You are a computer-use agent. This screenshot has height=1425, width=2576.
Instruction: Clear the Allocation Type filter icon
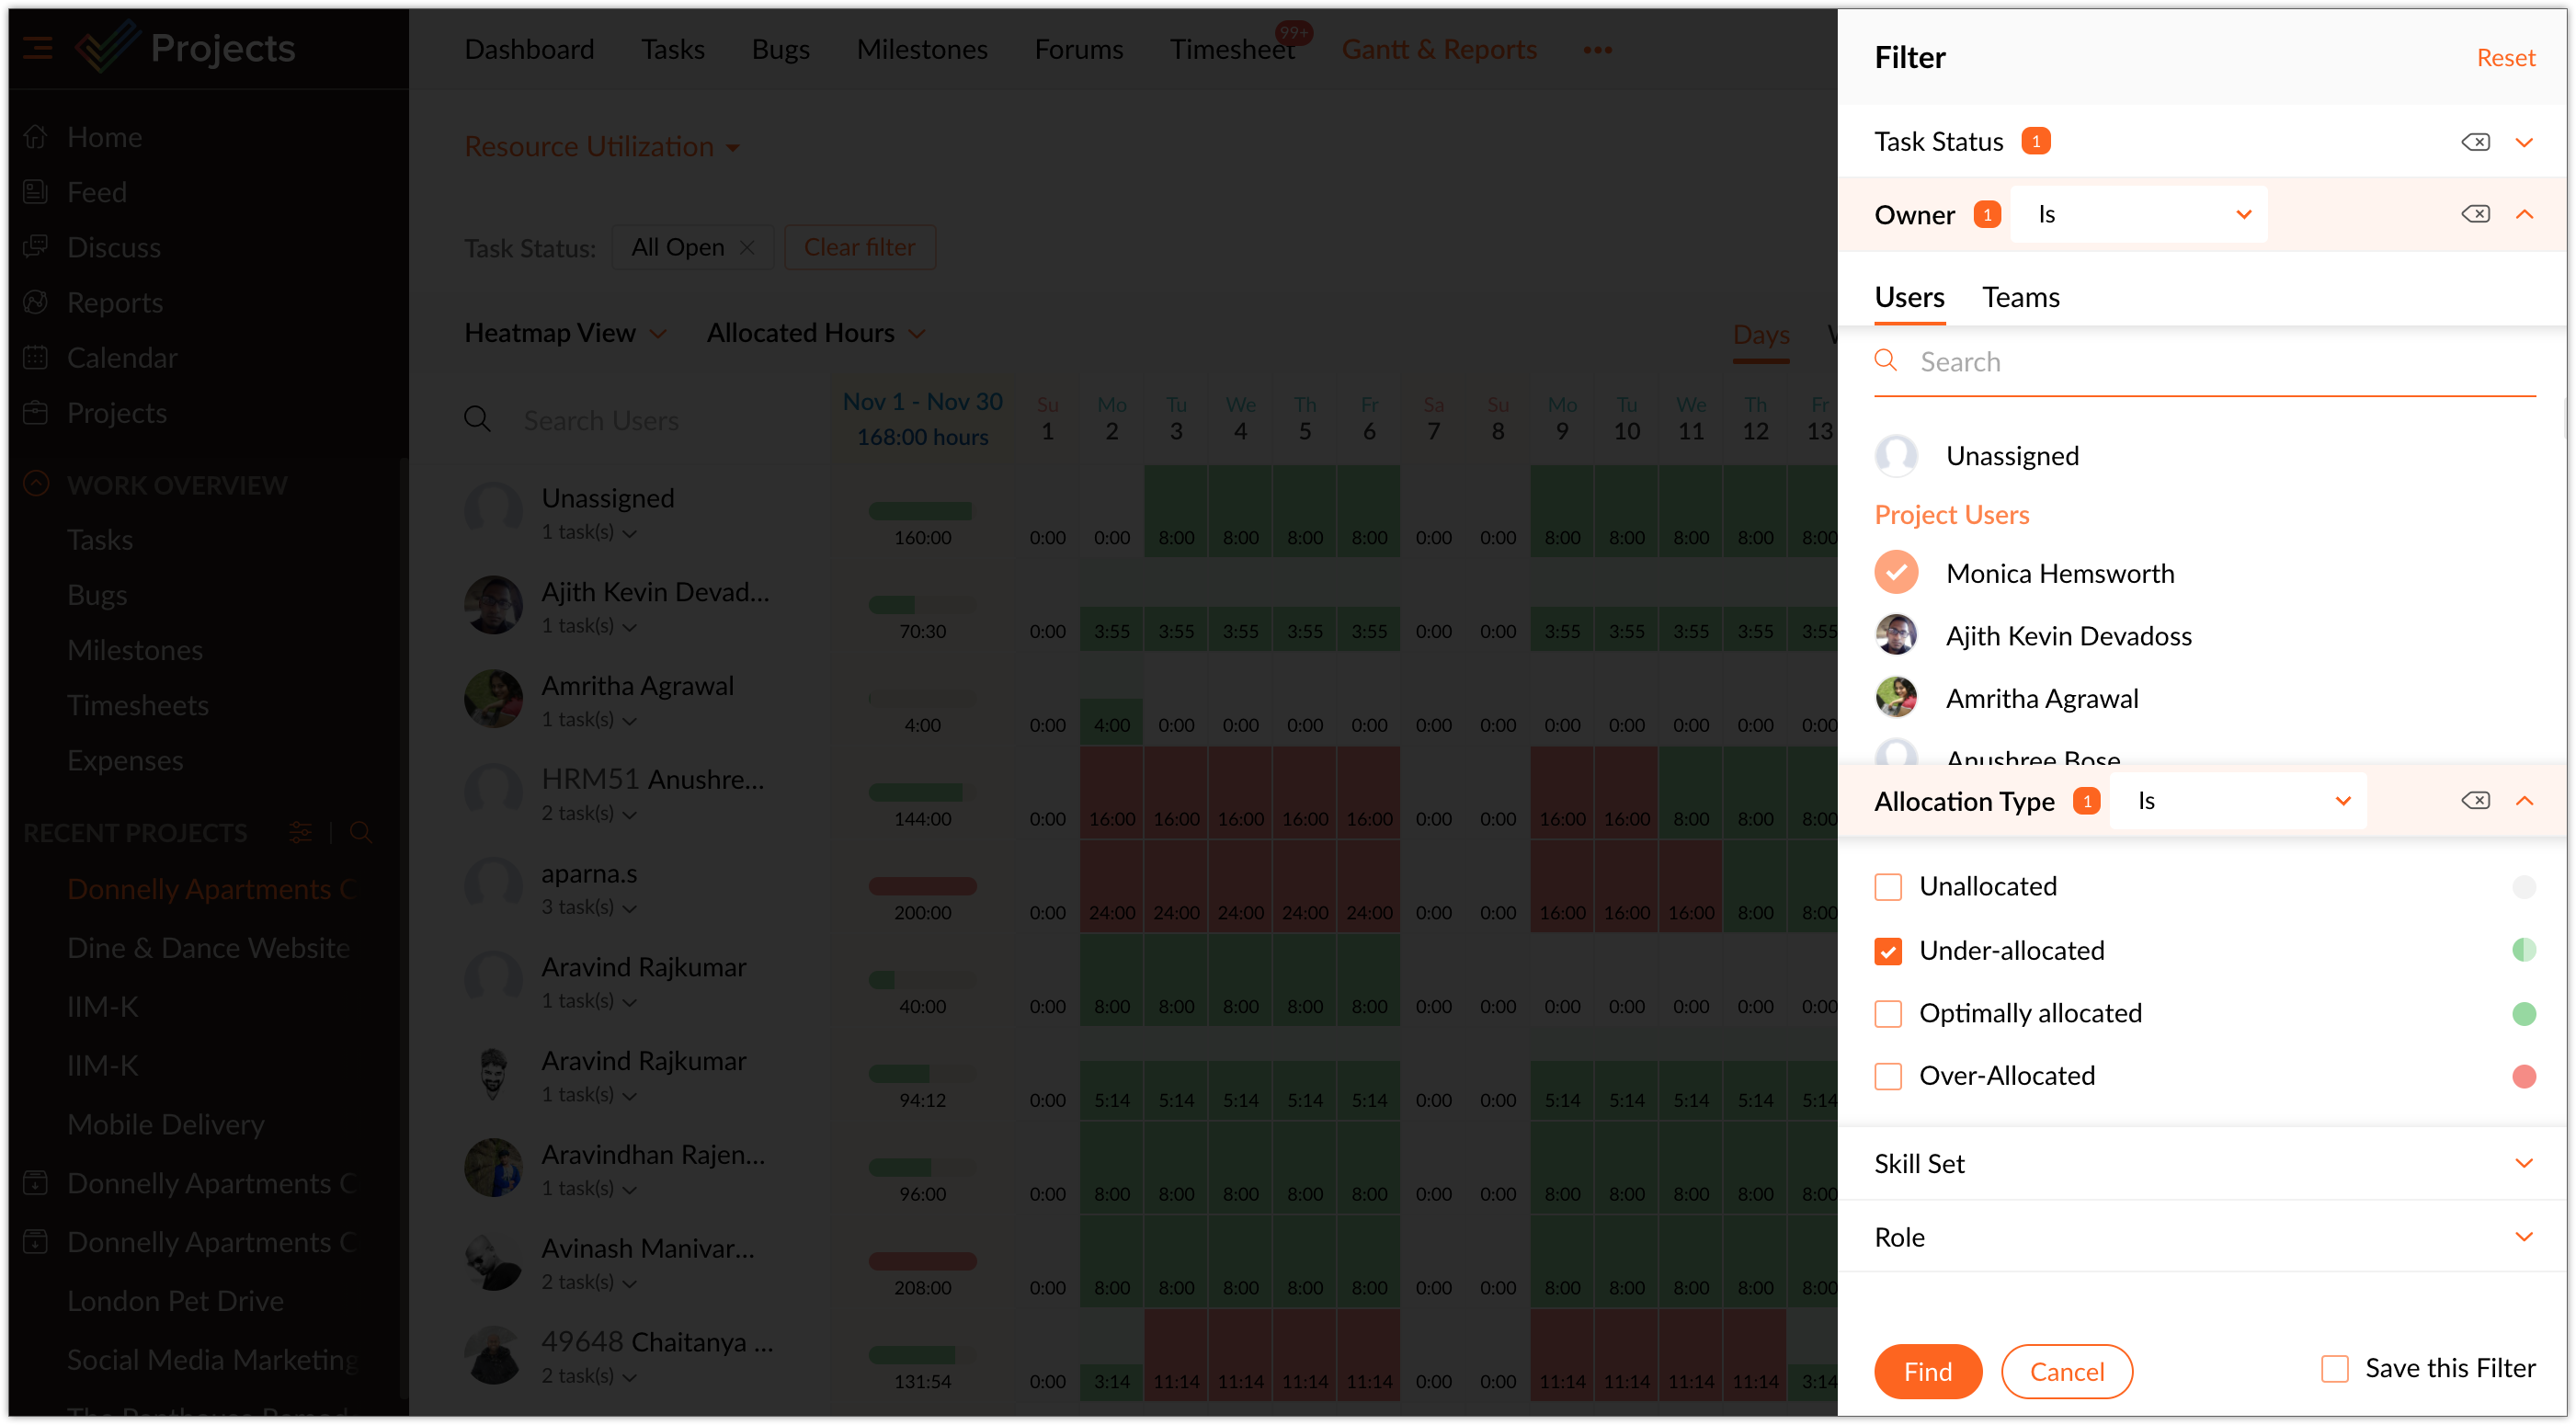[x=2475, y=800]
